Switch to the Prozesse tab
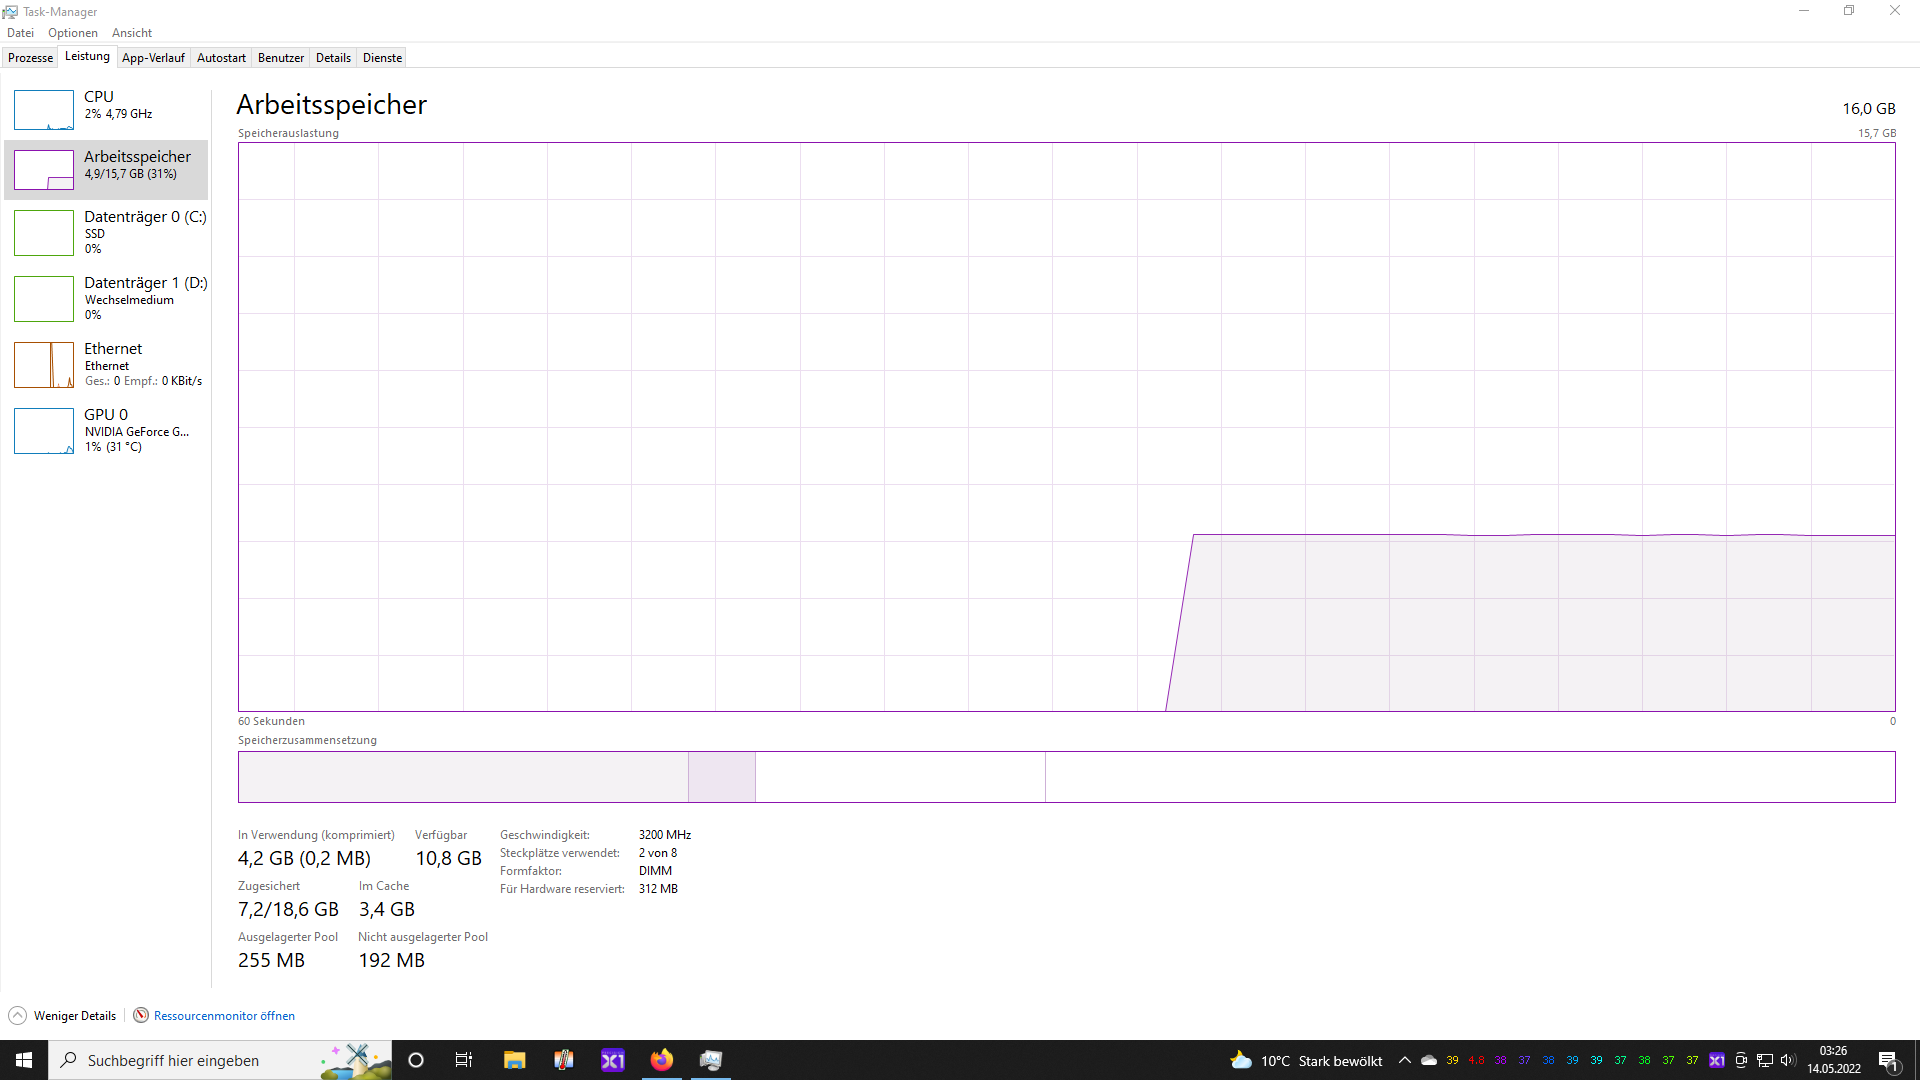 pos(30,58)
